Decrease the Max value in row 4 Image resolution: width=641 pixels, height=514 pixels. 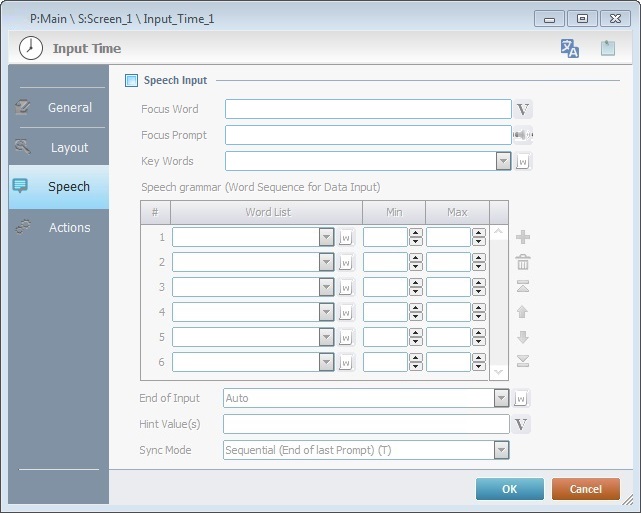pyautogui.click(x=479, y=316)
